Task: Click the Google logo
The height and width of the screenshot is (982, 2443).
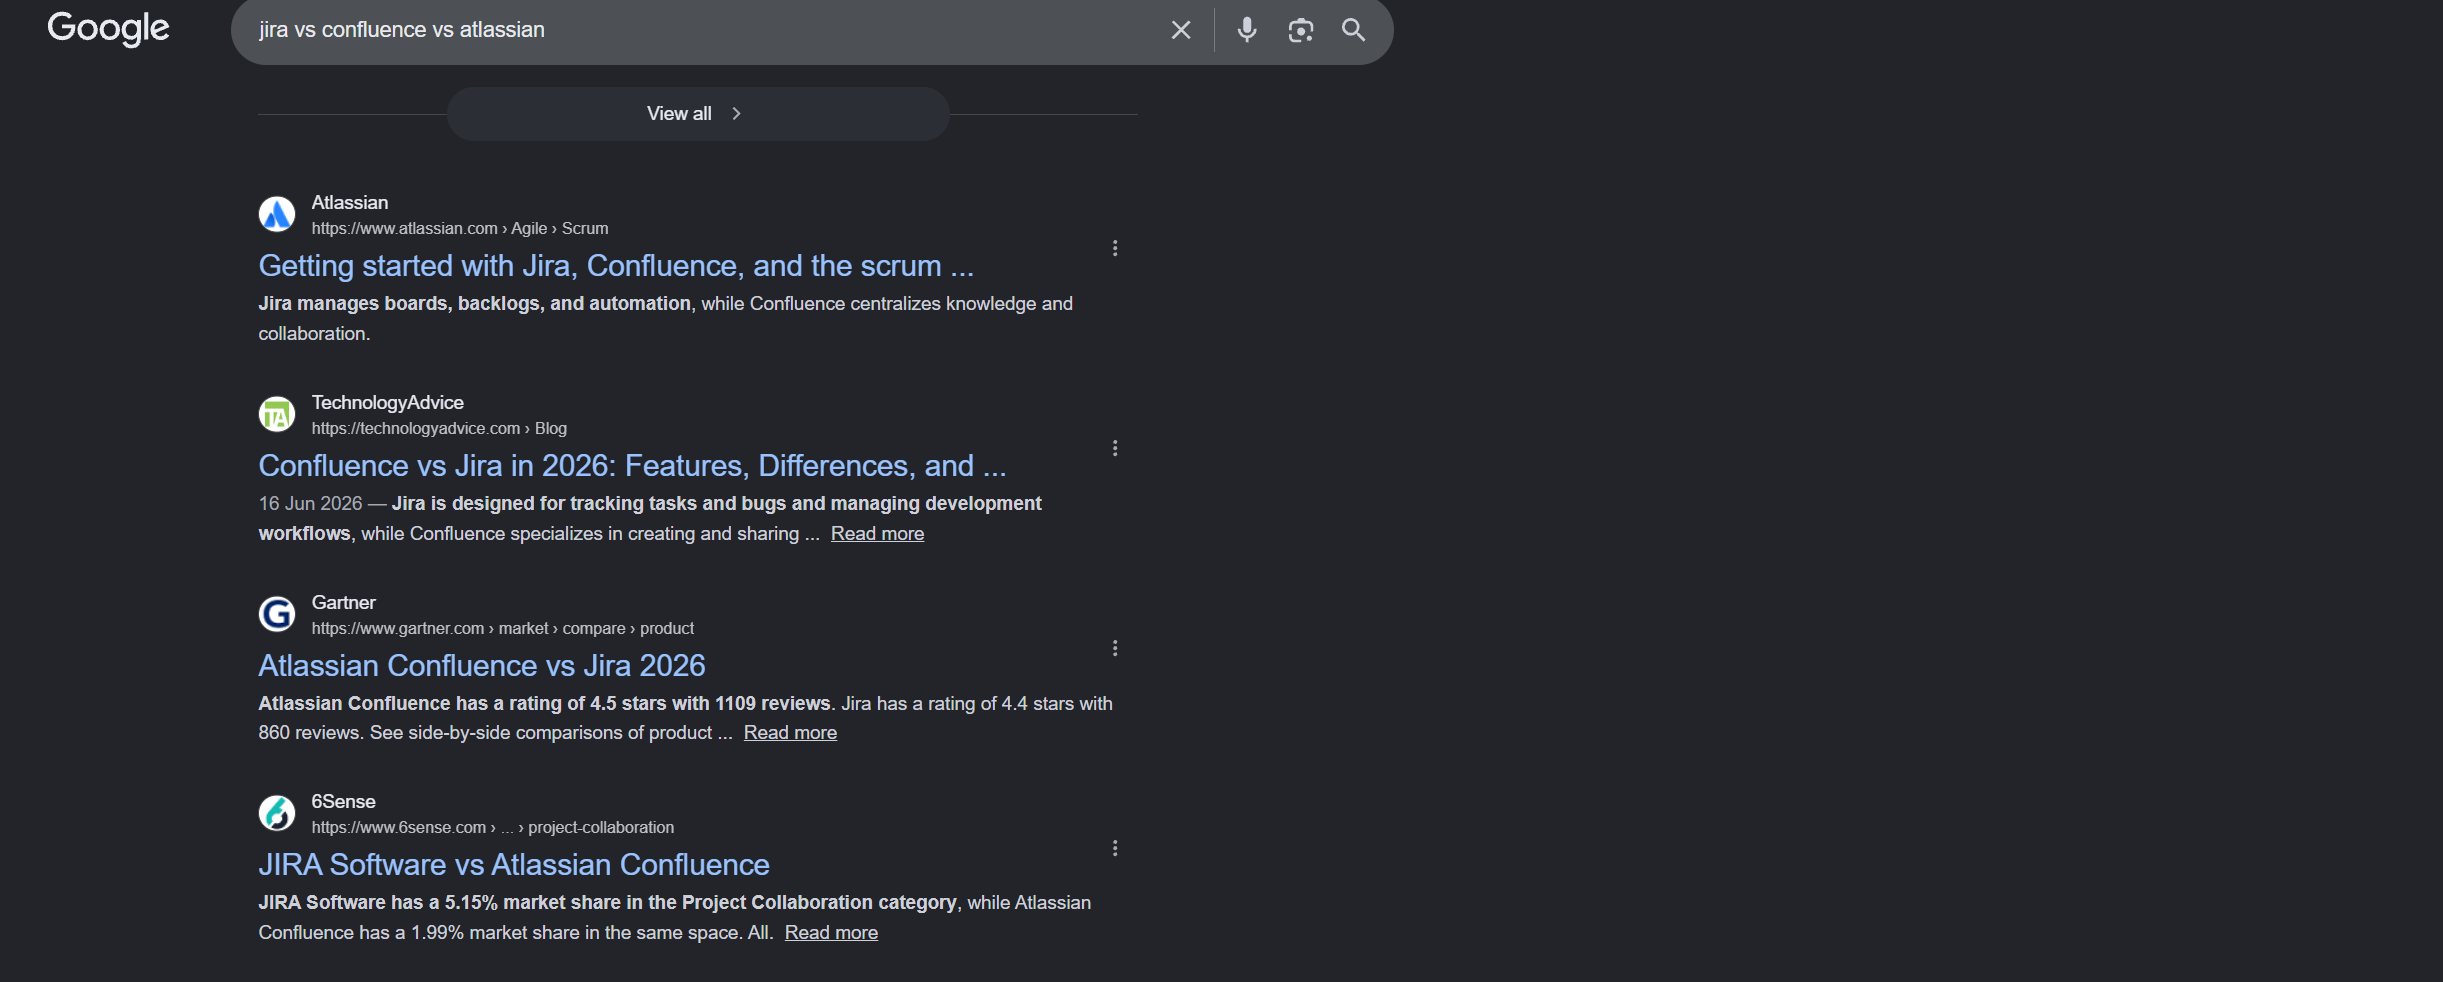Action: [x=108, y=29]
